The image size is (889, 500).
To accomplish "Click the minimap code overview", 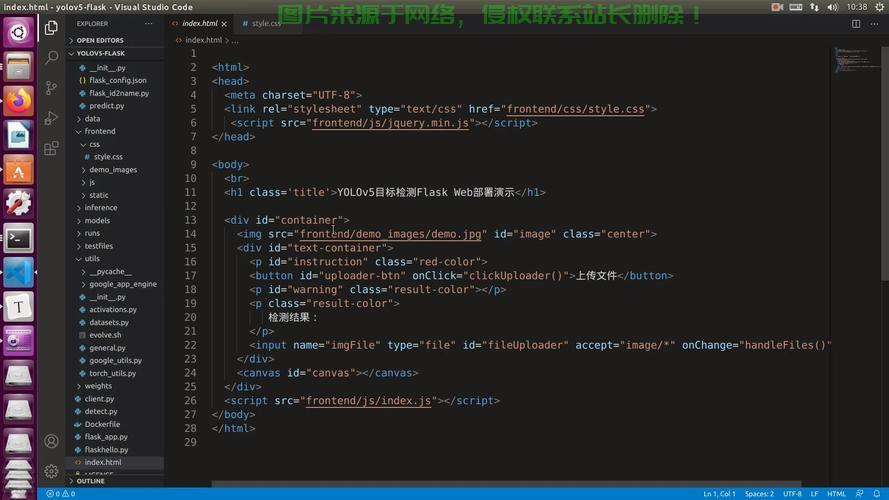I will (x=856, y=60).
